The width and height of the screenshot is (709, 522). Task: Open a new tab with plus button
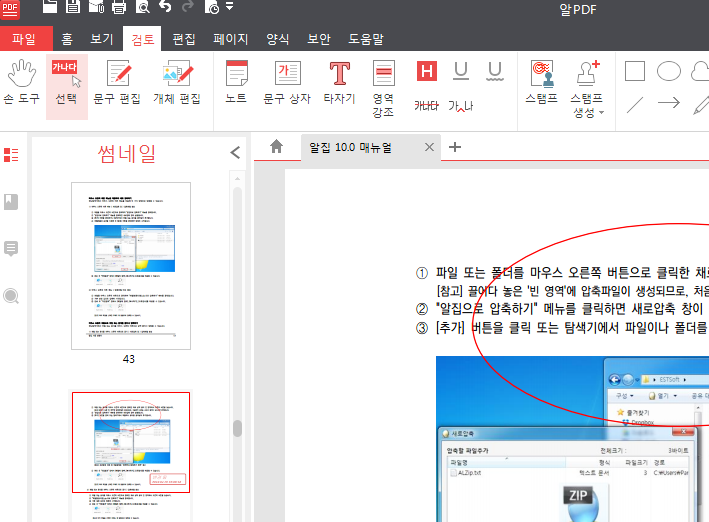455,147
